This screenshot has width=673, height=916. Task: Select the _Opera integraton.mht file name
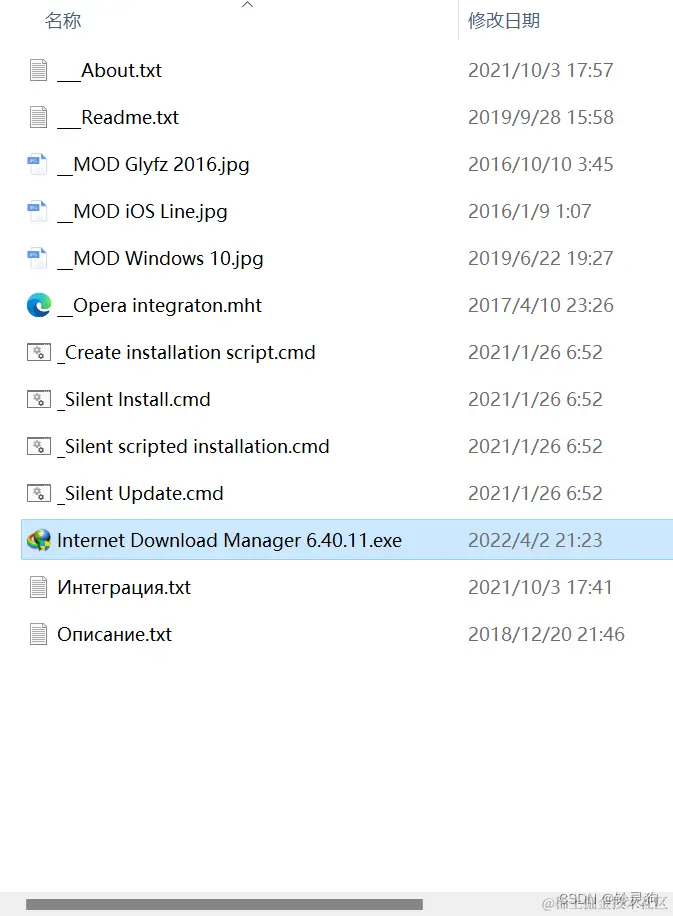[x=159, y=306]
